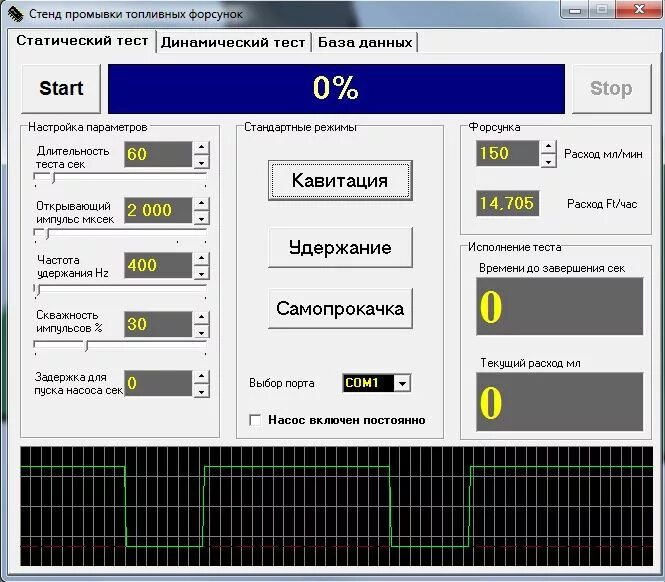Viewport: 665px width, 582px height.
Task: Enable Насос включен постоянно checkbox
Action: [x=255, y=420]
